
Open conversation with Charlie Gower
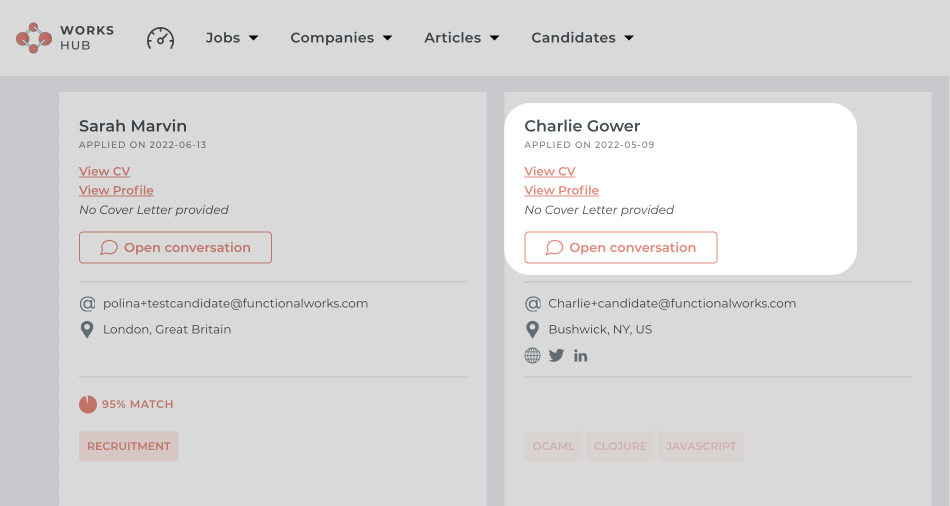coord(620,247)
